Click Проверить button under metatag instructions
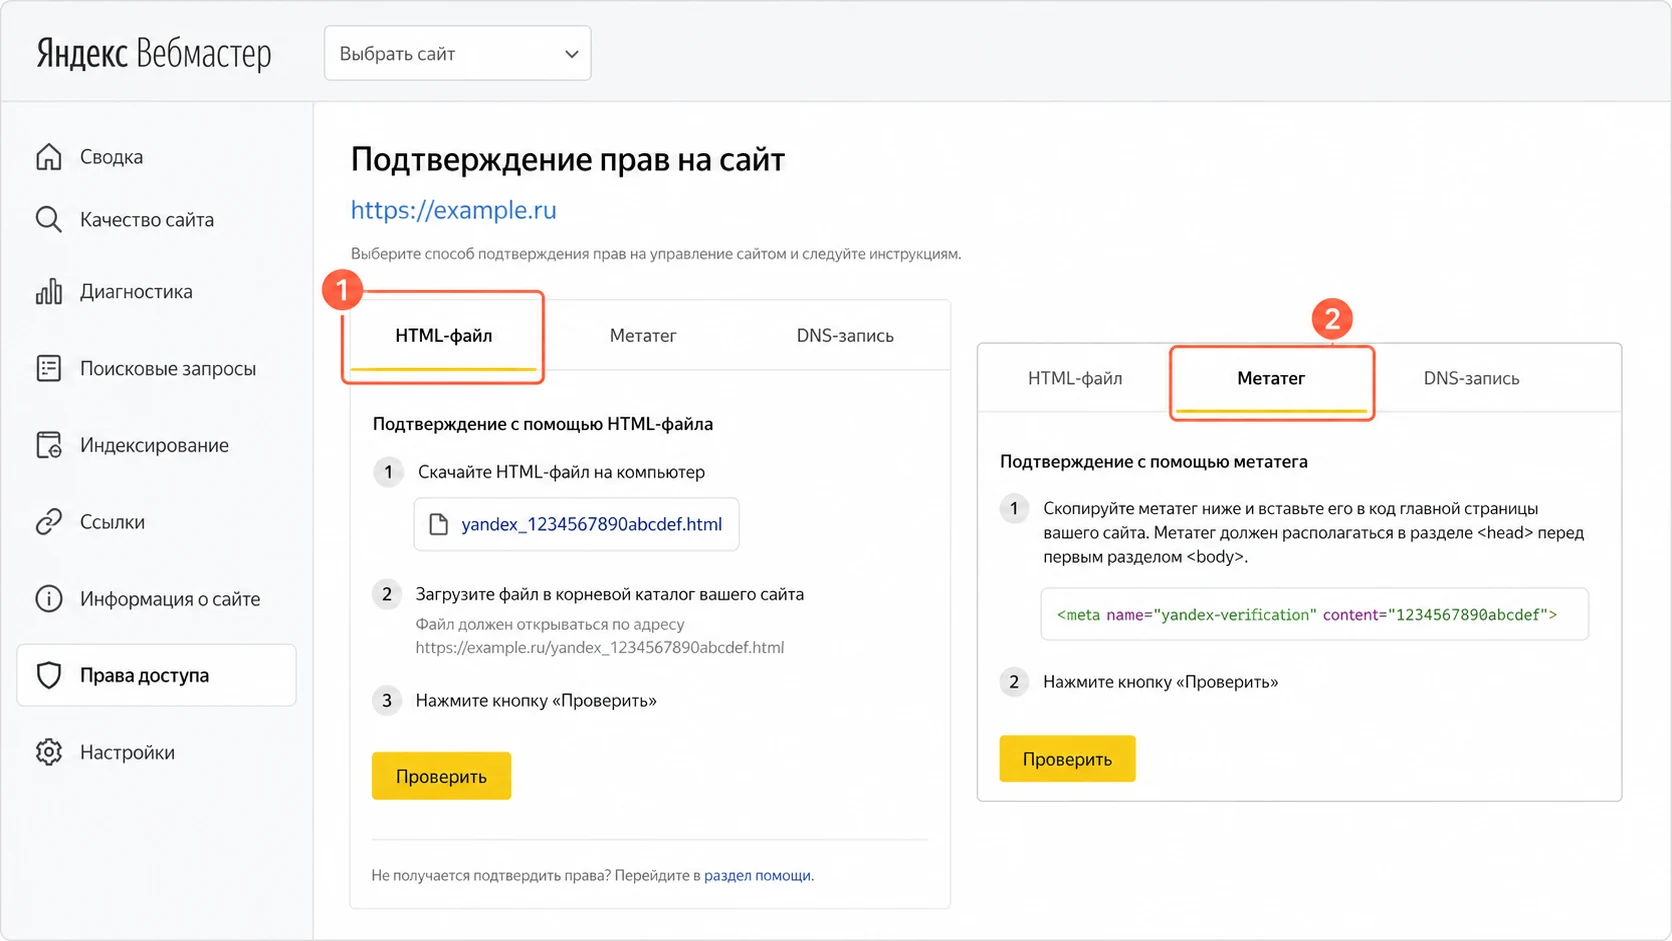Viewport: 1672px width, 941px height. click(x=1067, y=759)
